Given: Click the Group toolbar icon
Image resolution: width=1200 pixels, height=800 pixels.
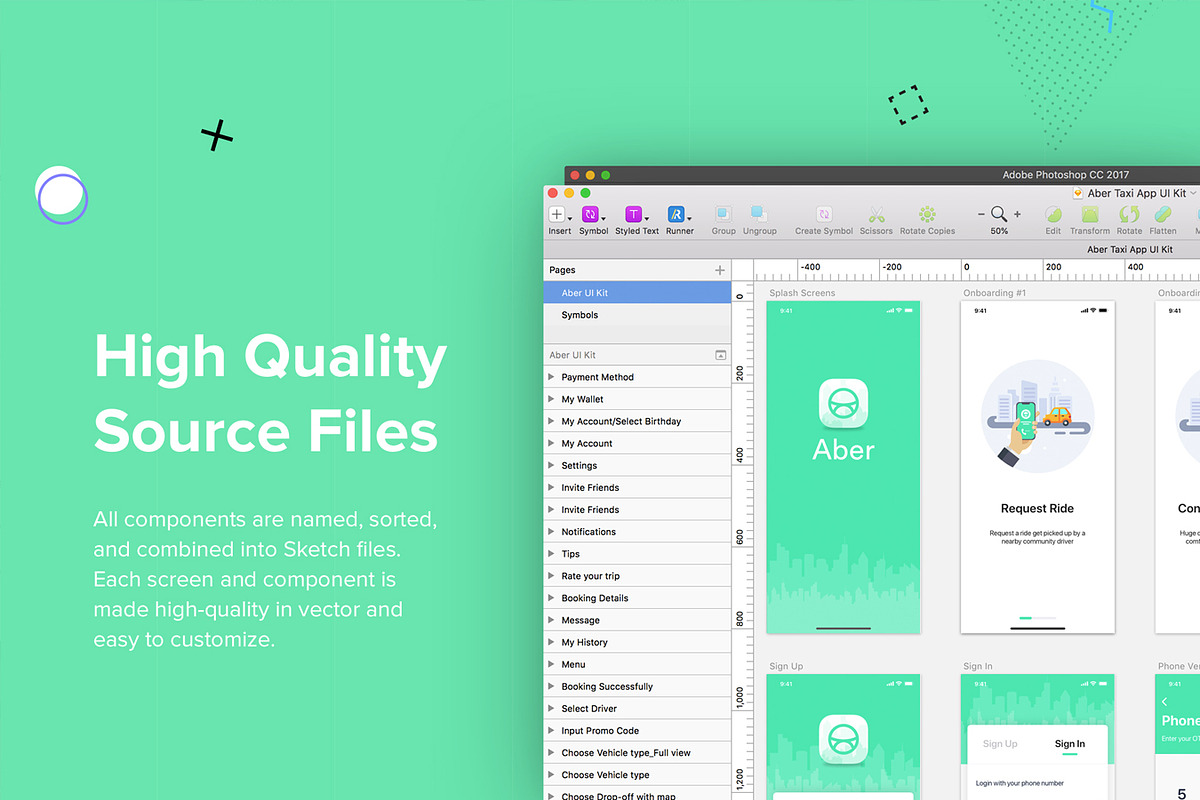Looking at the screenshot, I should 723,214.
